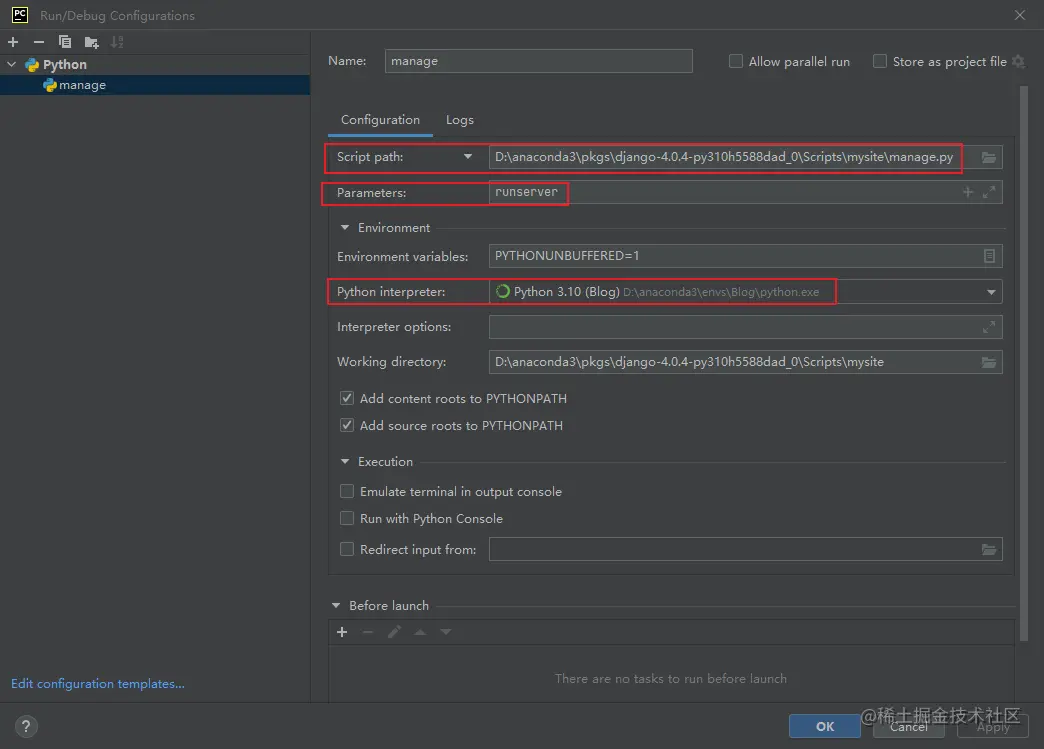Click the configuration panel vertical scrollbar

[1024, 363]
